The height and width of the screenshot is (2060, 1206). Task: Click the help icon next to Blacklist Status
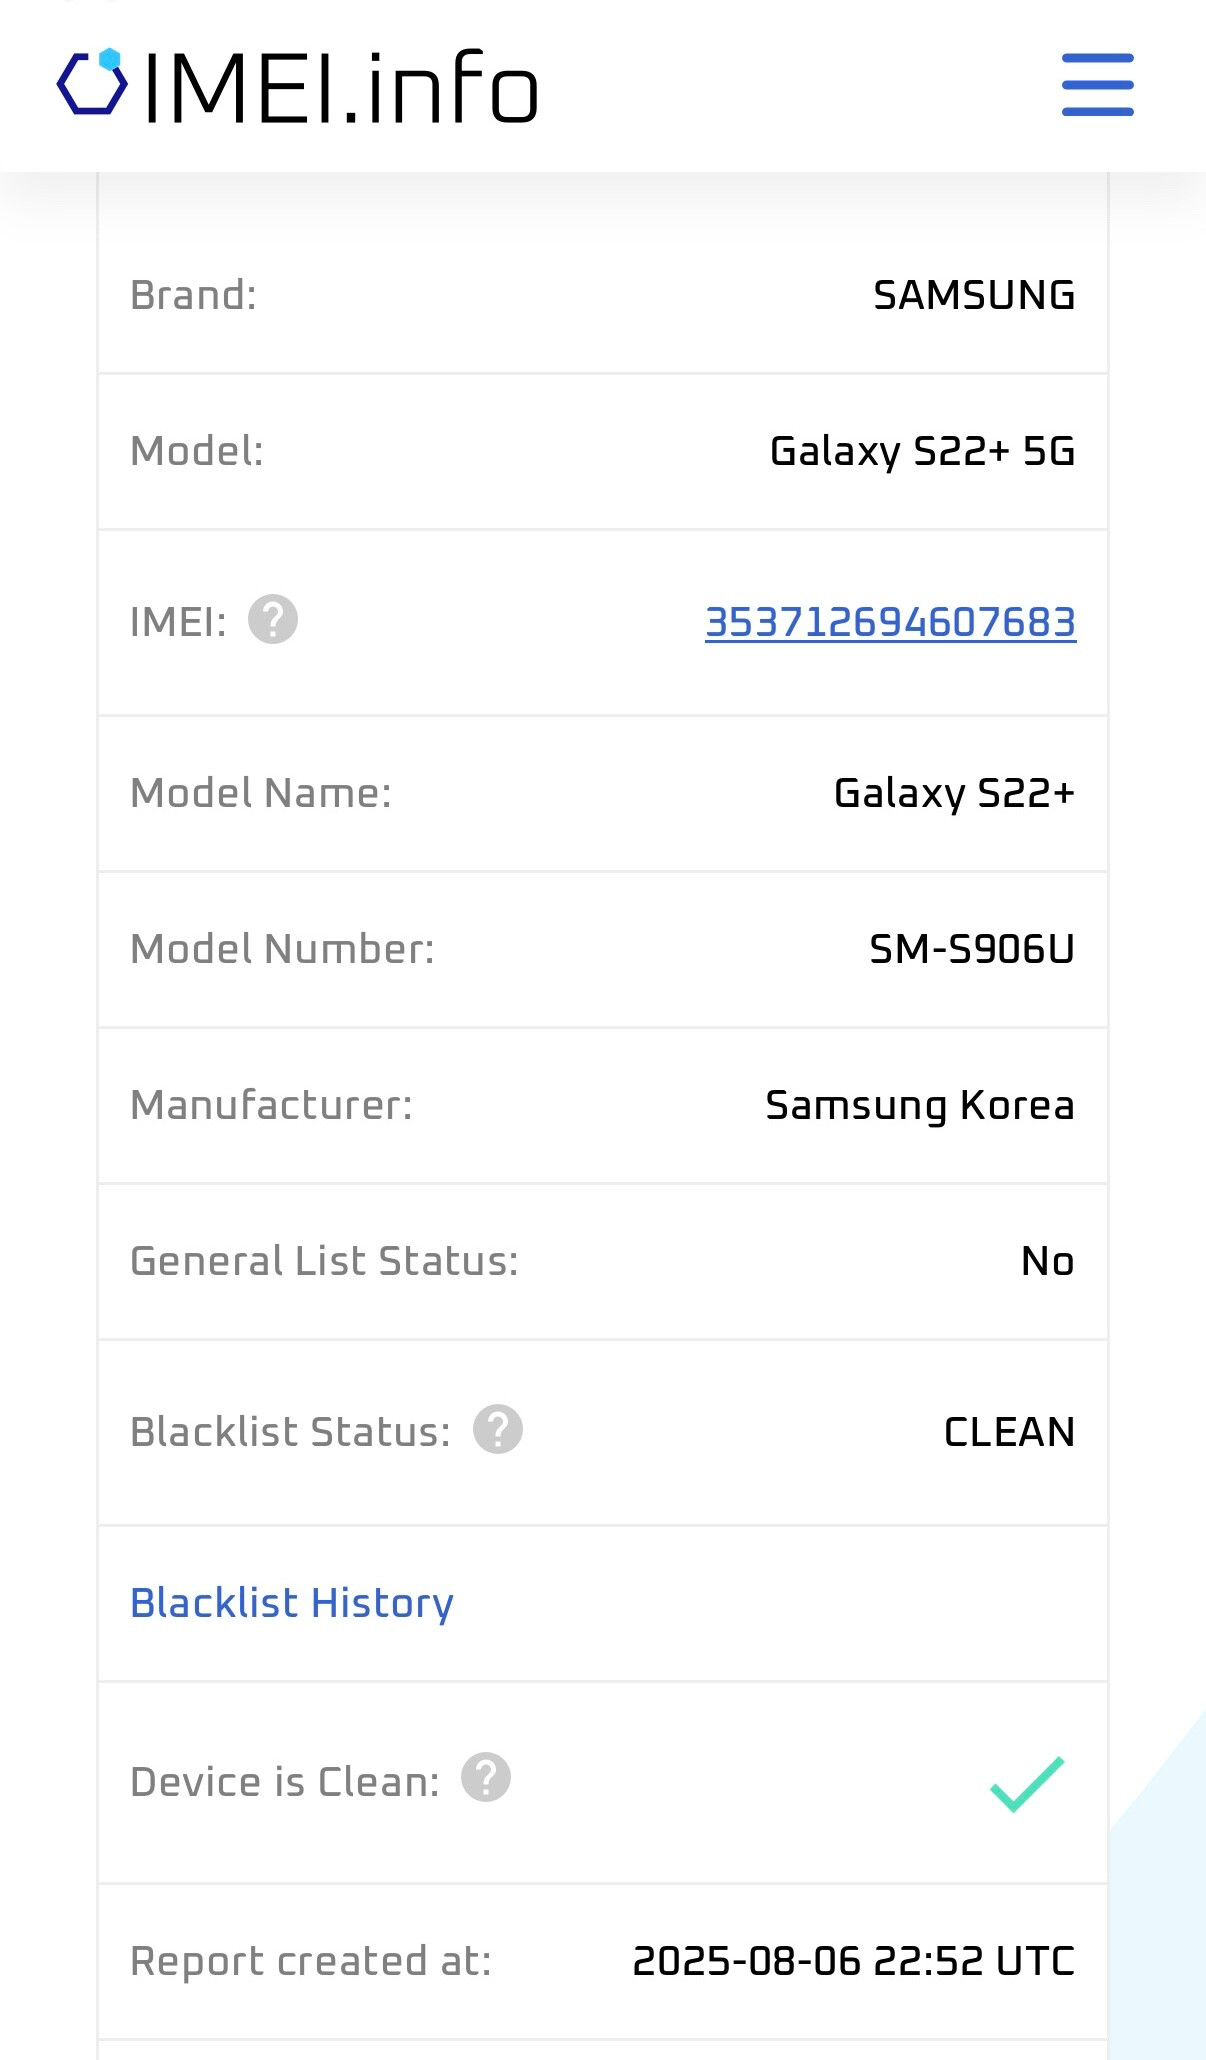498,1429
